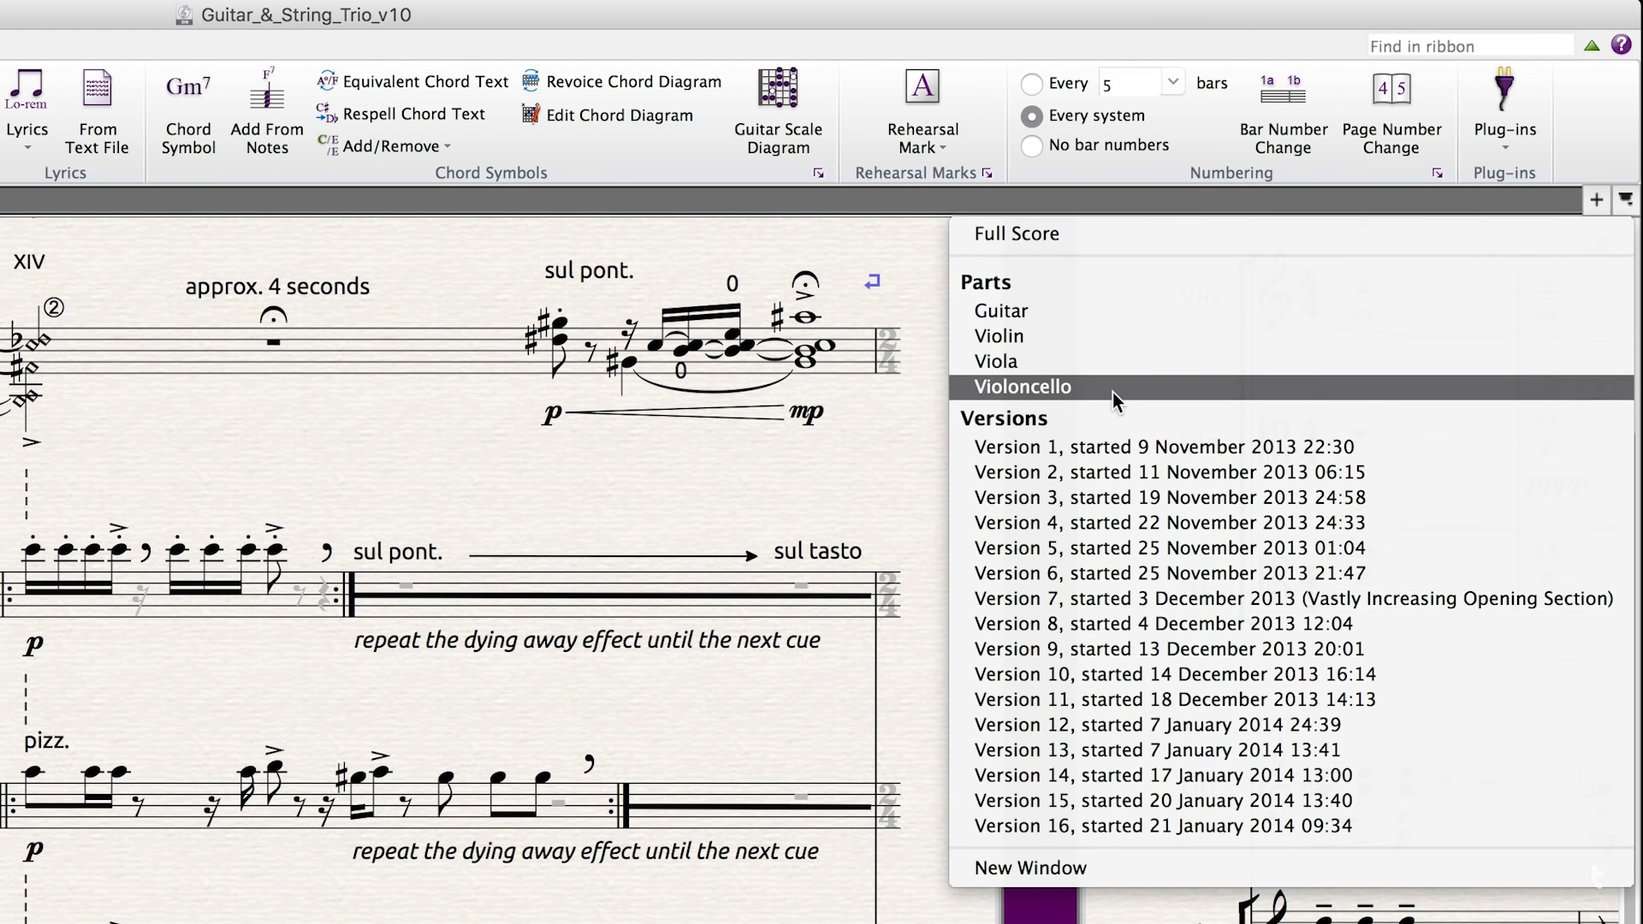Select the Chord Symbol tool
The height and width of the screenshot is (924, 1643).
187,108
